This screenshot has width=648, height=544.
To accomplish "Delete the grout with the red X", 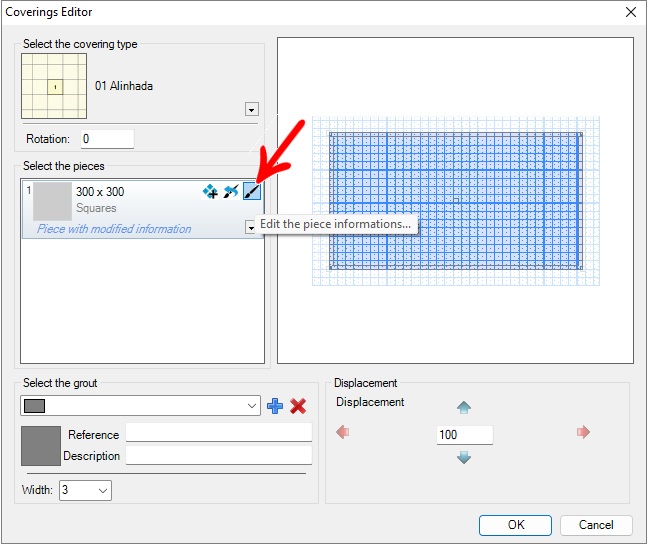I will (298, 406).
